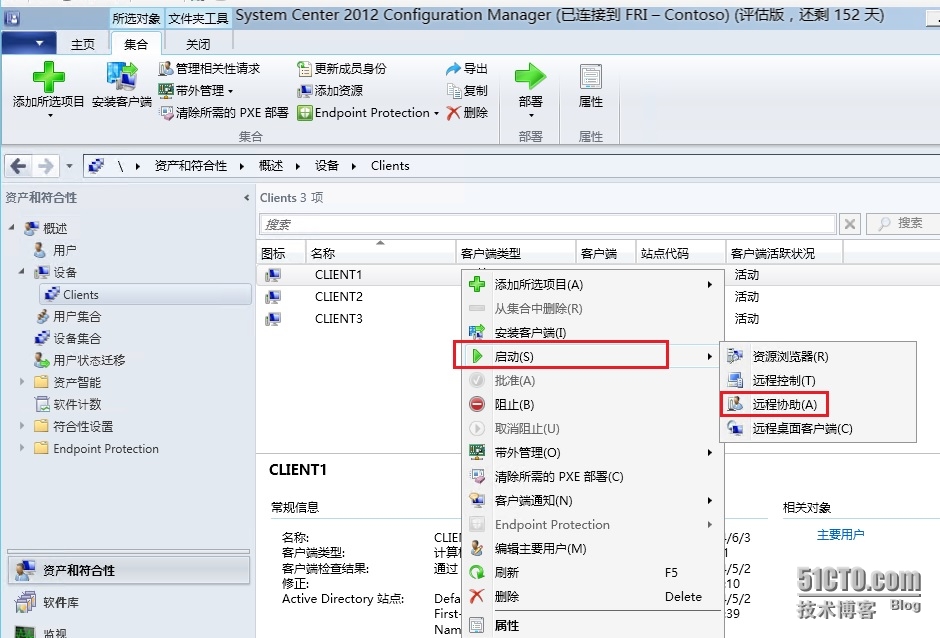This screenshot has width=940, height=638.
Task: Choose 添加所选项目(A) in context menu
Action: click(592, 284)
